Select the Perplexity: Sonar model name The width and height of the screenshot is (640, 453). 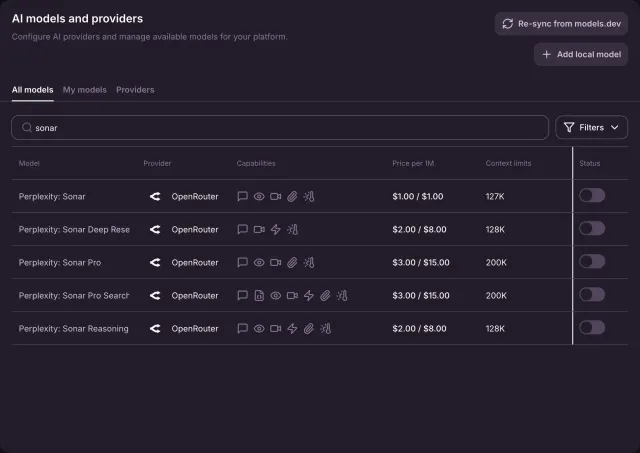tap(52, 196)
